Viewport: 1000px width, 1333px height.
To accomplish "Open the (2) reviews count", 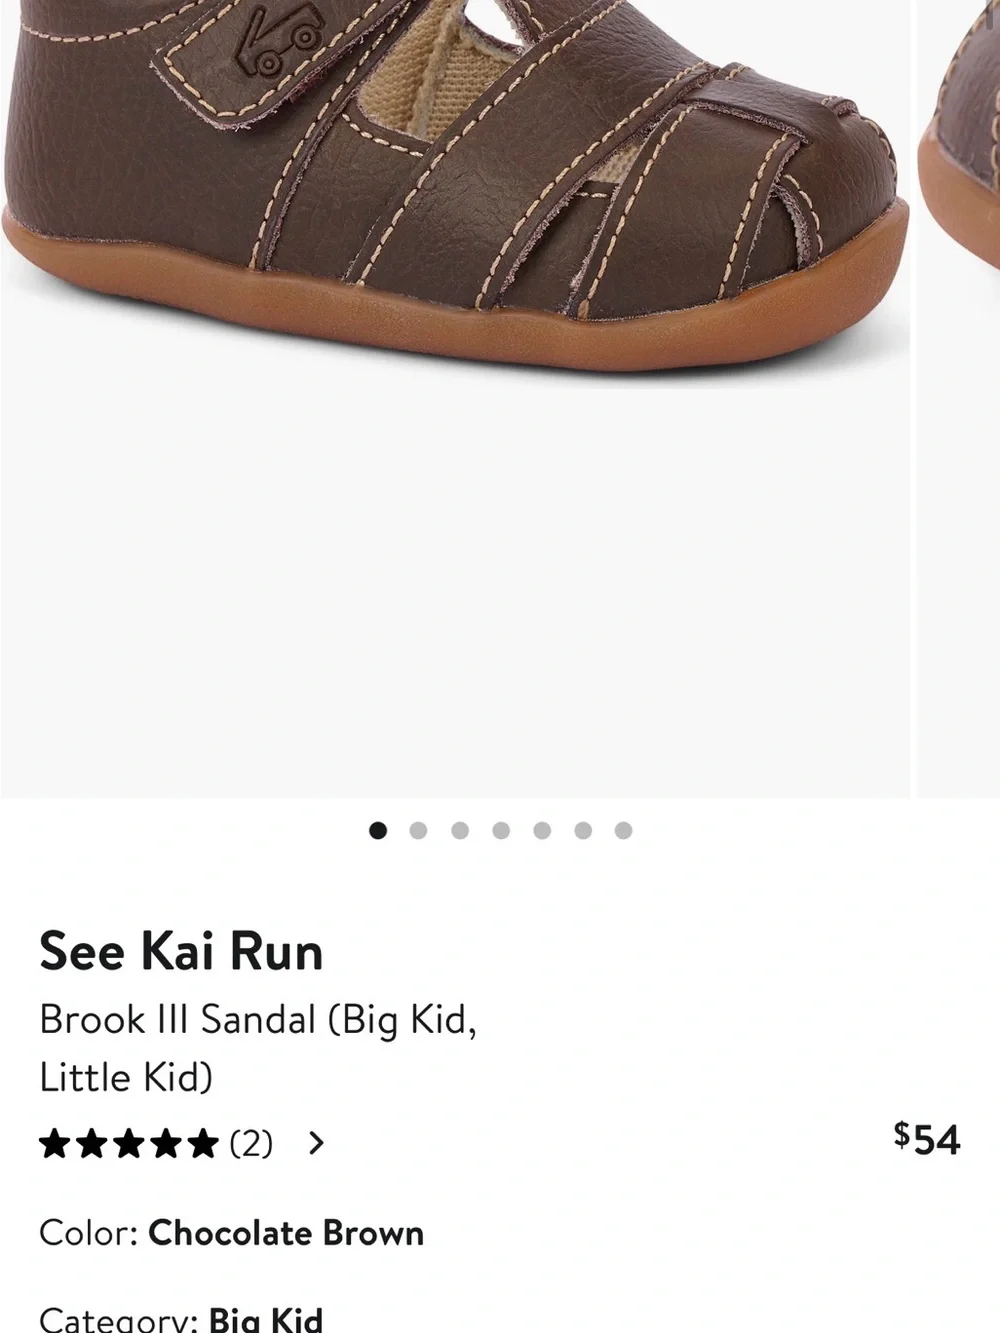I will pos(251,1142).
